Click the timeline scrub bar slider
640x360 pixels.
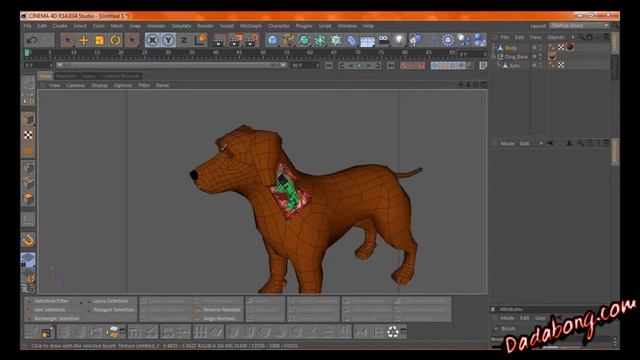point(171,65)
